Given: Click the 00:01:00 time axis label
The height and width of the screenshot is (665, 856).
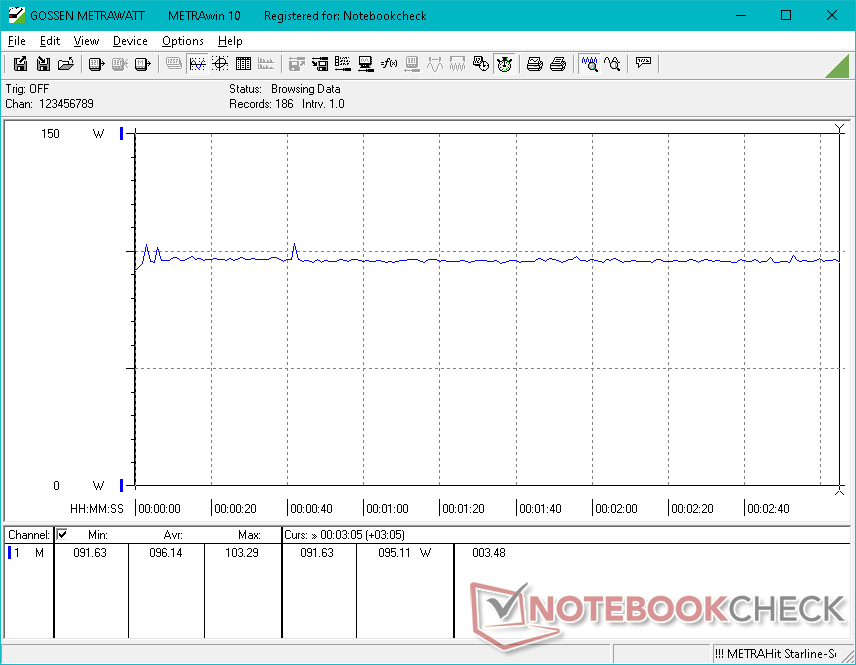Looking at the screenshot, I should pos(387,509).
